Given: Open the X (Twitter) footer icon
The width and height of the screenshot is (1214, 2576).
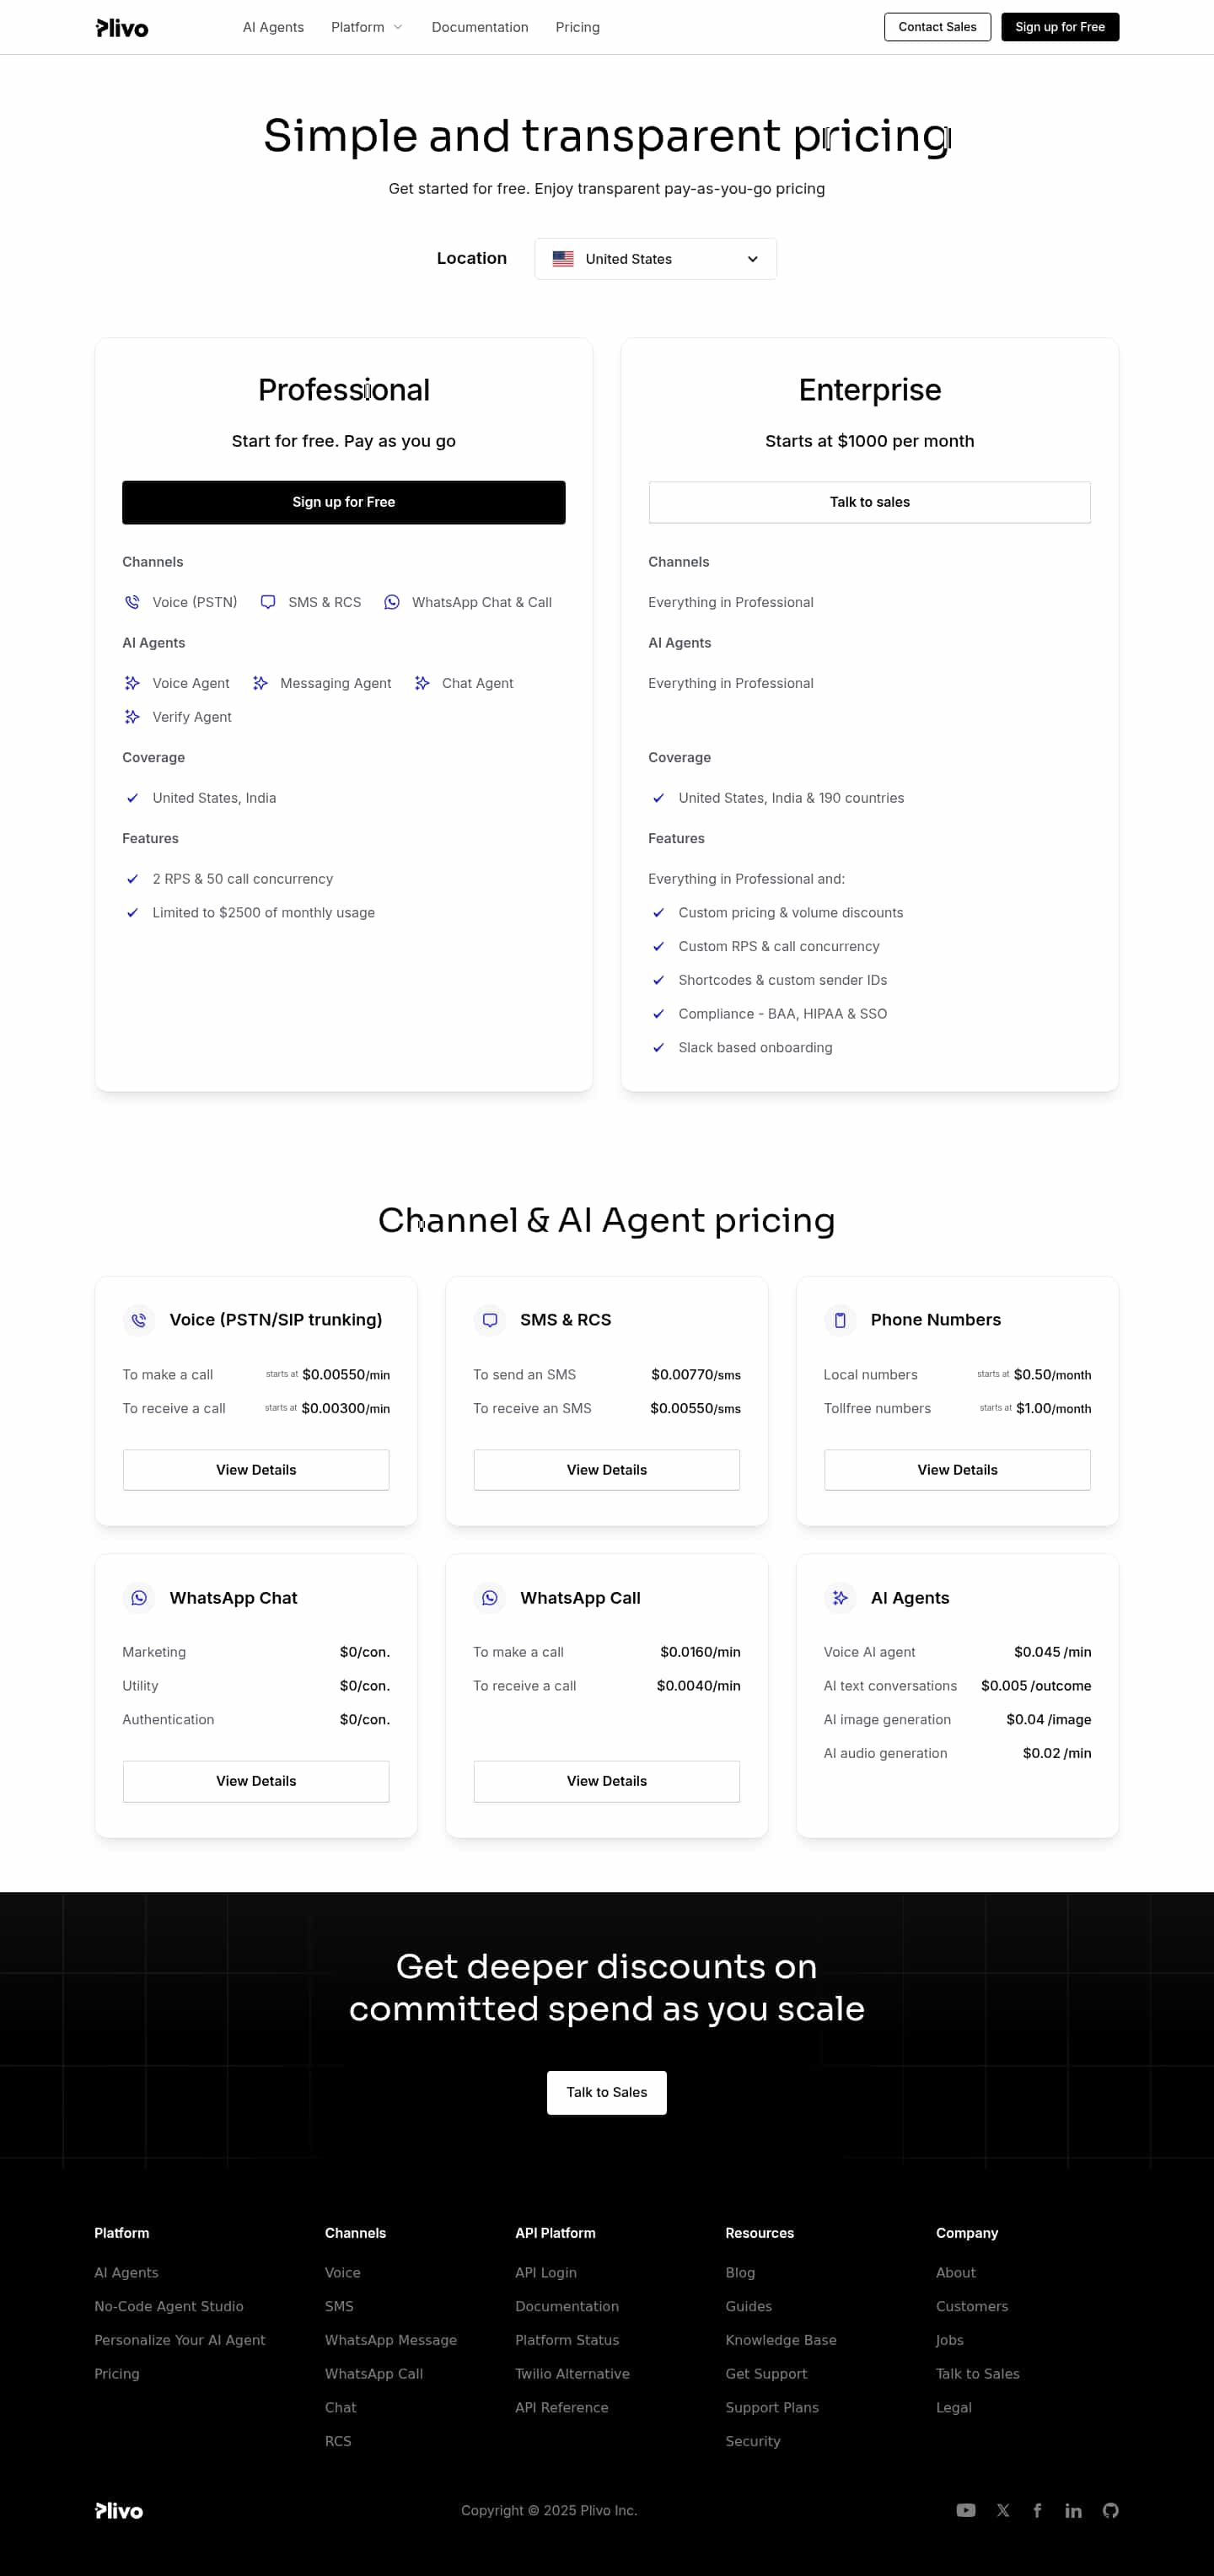Looking at the screenshot, I should 1003,2510.
